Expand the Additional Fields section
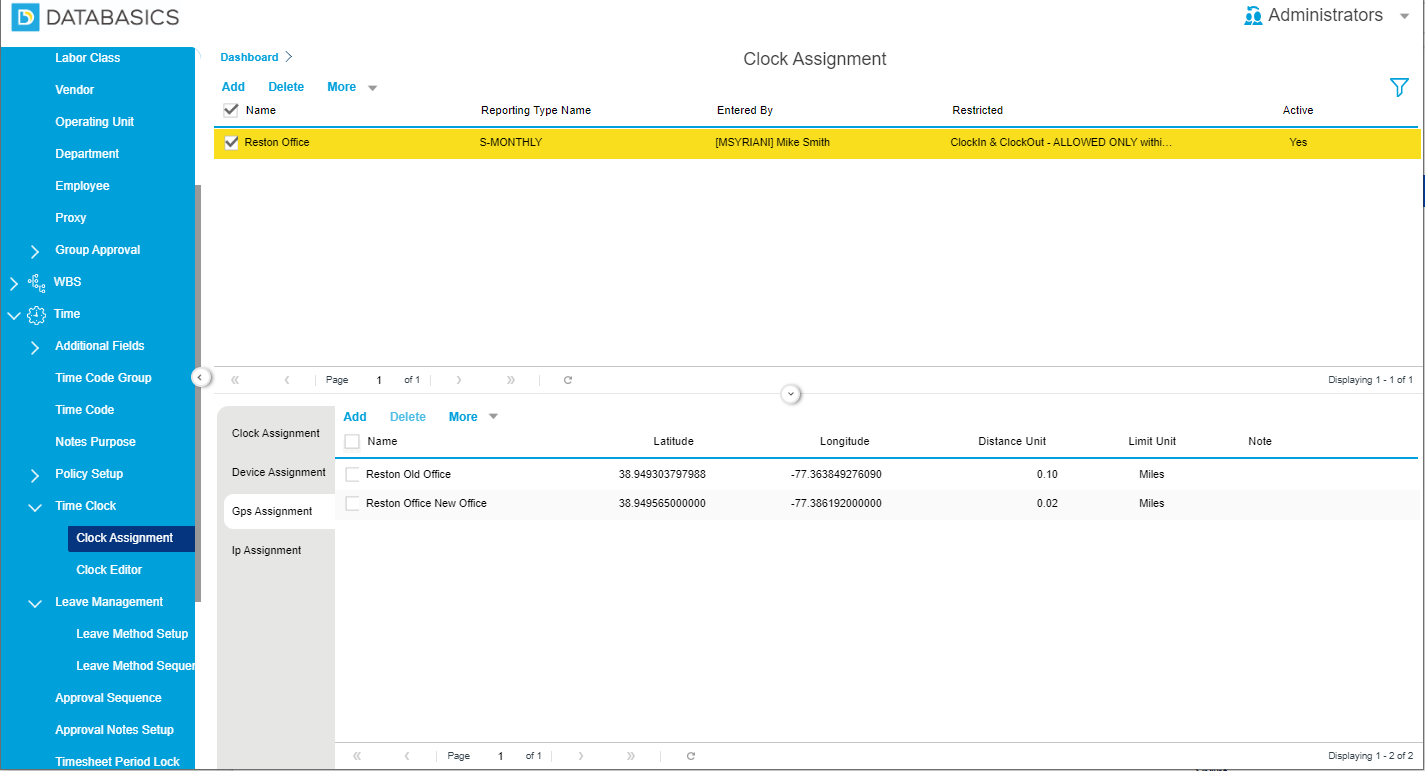Screen dimensions: 1425x771 pyautogui.click(x=34, y=346)
